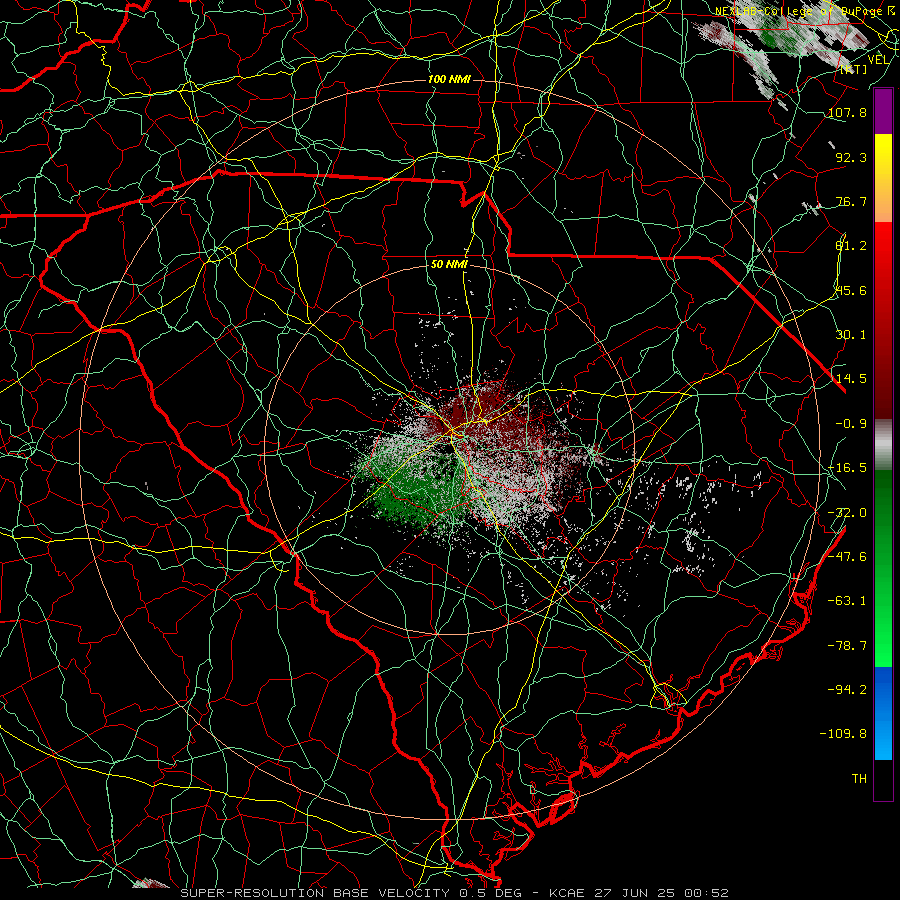Click the "NEXLAB-College of DuPage" header text

coord(797,11)
